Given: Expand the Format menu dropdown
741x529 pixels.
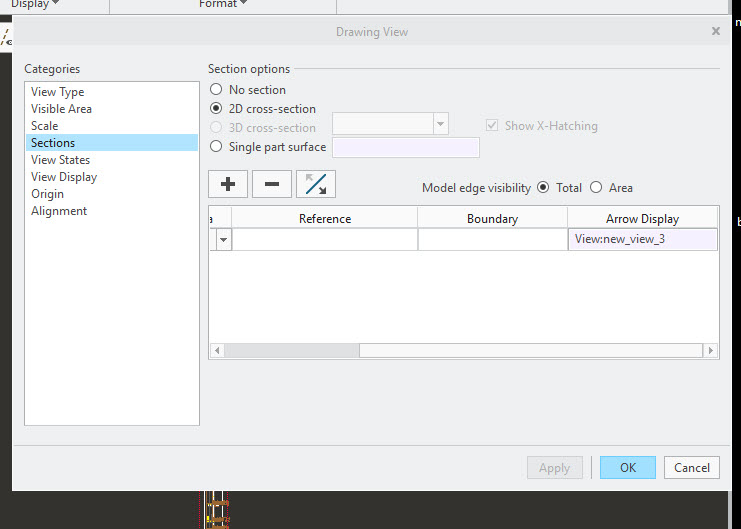Looking at the screenshot, I should click(x=223, y=4).
